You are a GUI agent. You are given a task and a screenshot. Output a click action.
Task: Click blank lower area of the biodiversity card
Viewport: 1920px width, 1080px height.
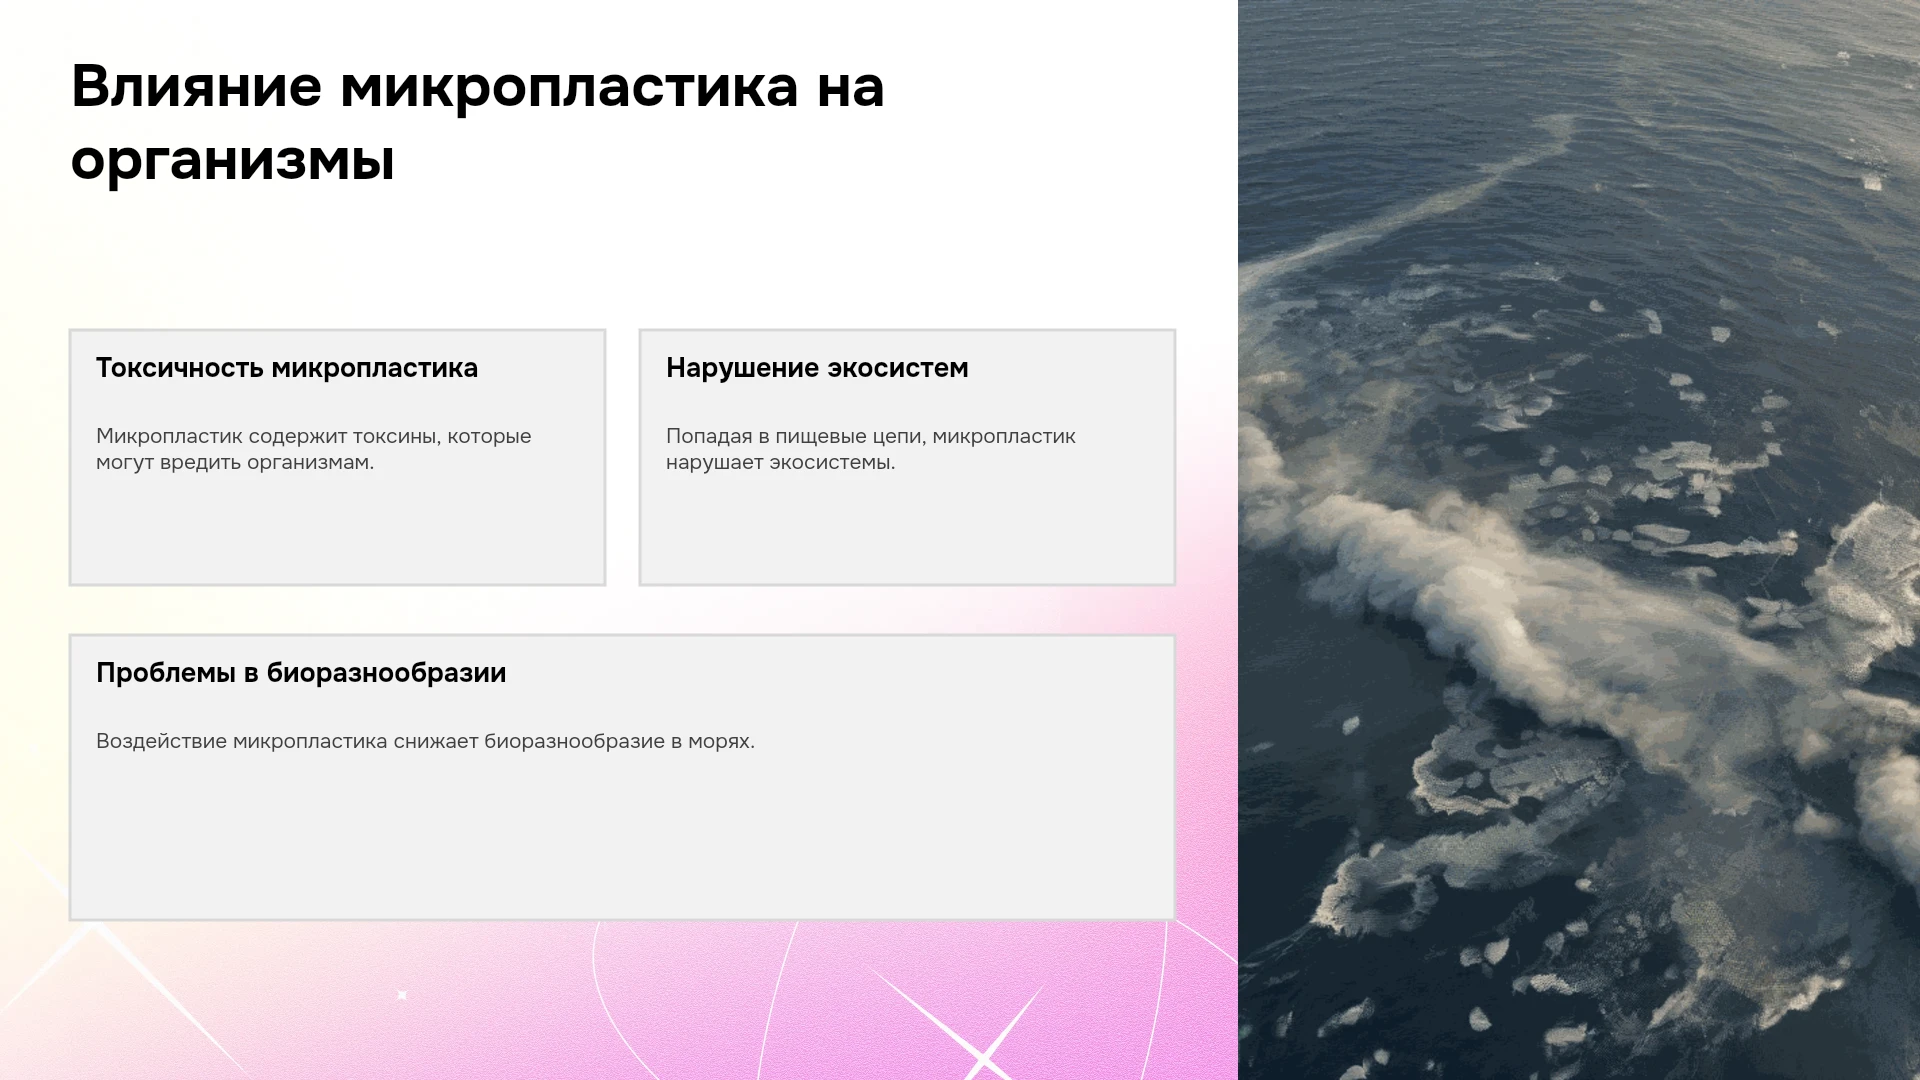coord(621,840)
